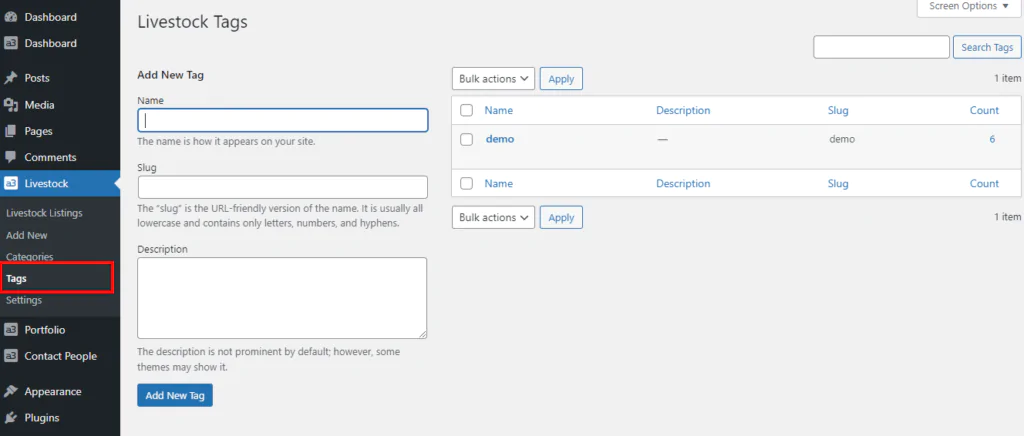
Task: Click the Comments bubble icon in sidebar
Action: pyautogui.click(x=11, y=157)
